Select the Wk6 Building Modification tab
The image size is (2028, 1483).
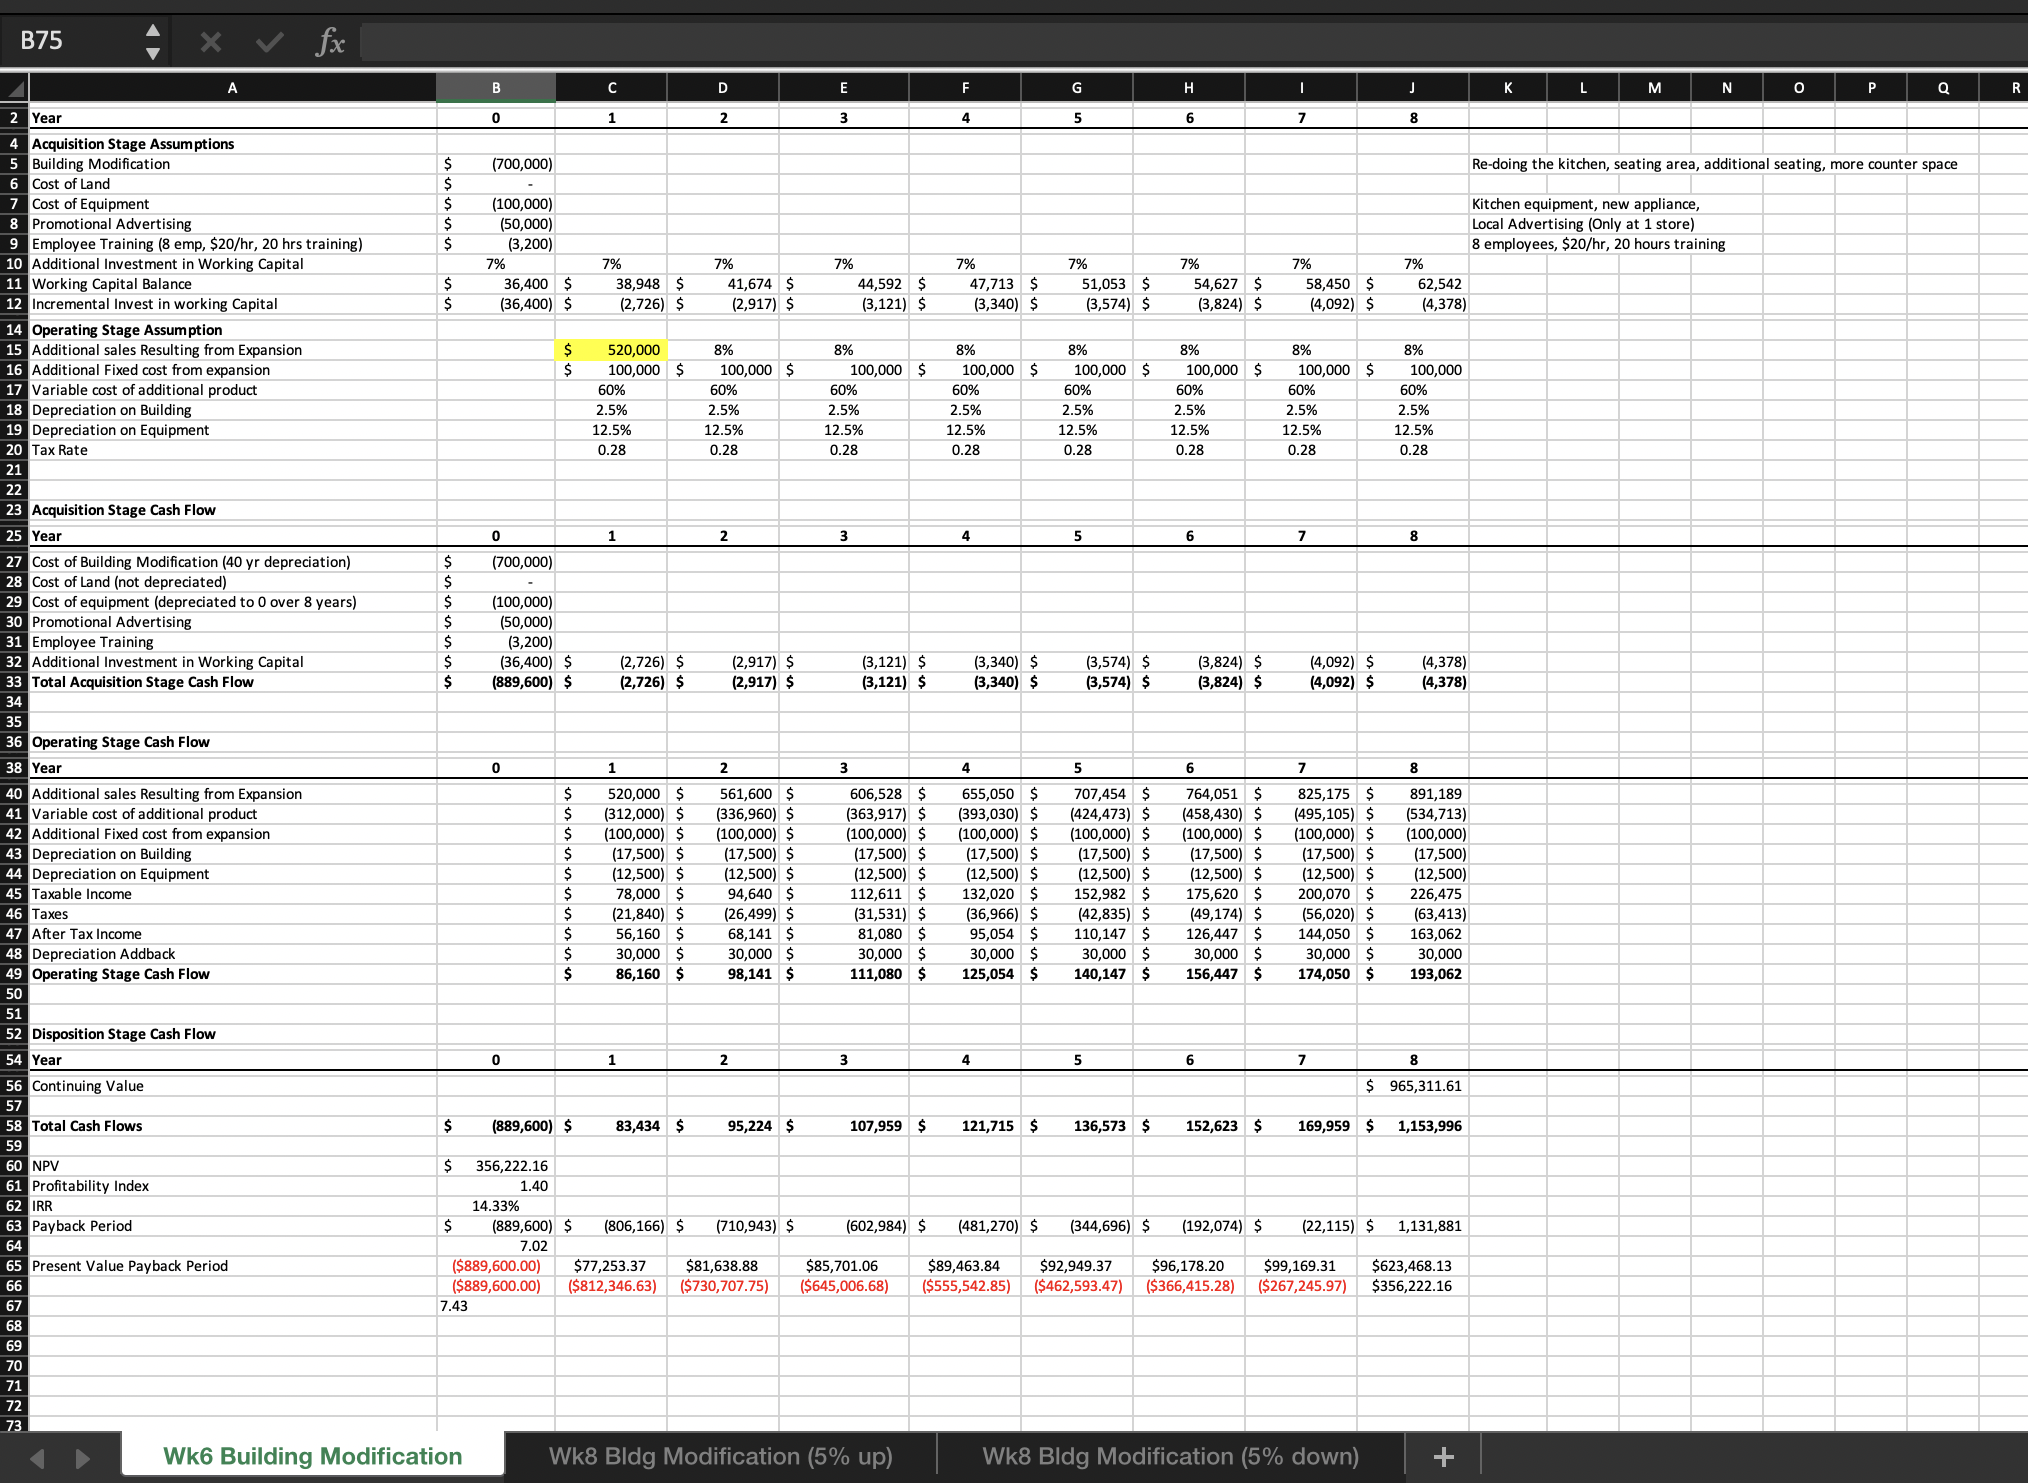pos(311,1456)
